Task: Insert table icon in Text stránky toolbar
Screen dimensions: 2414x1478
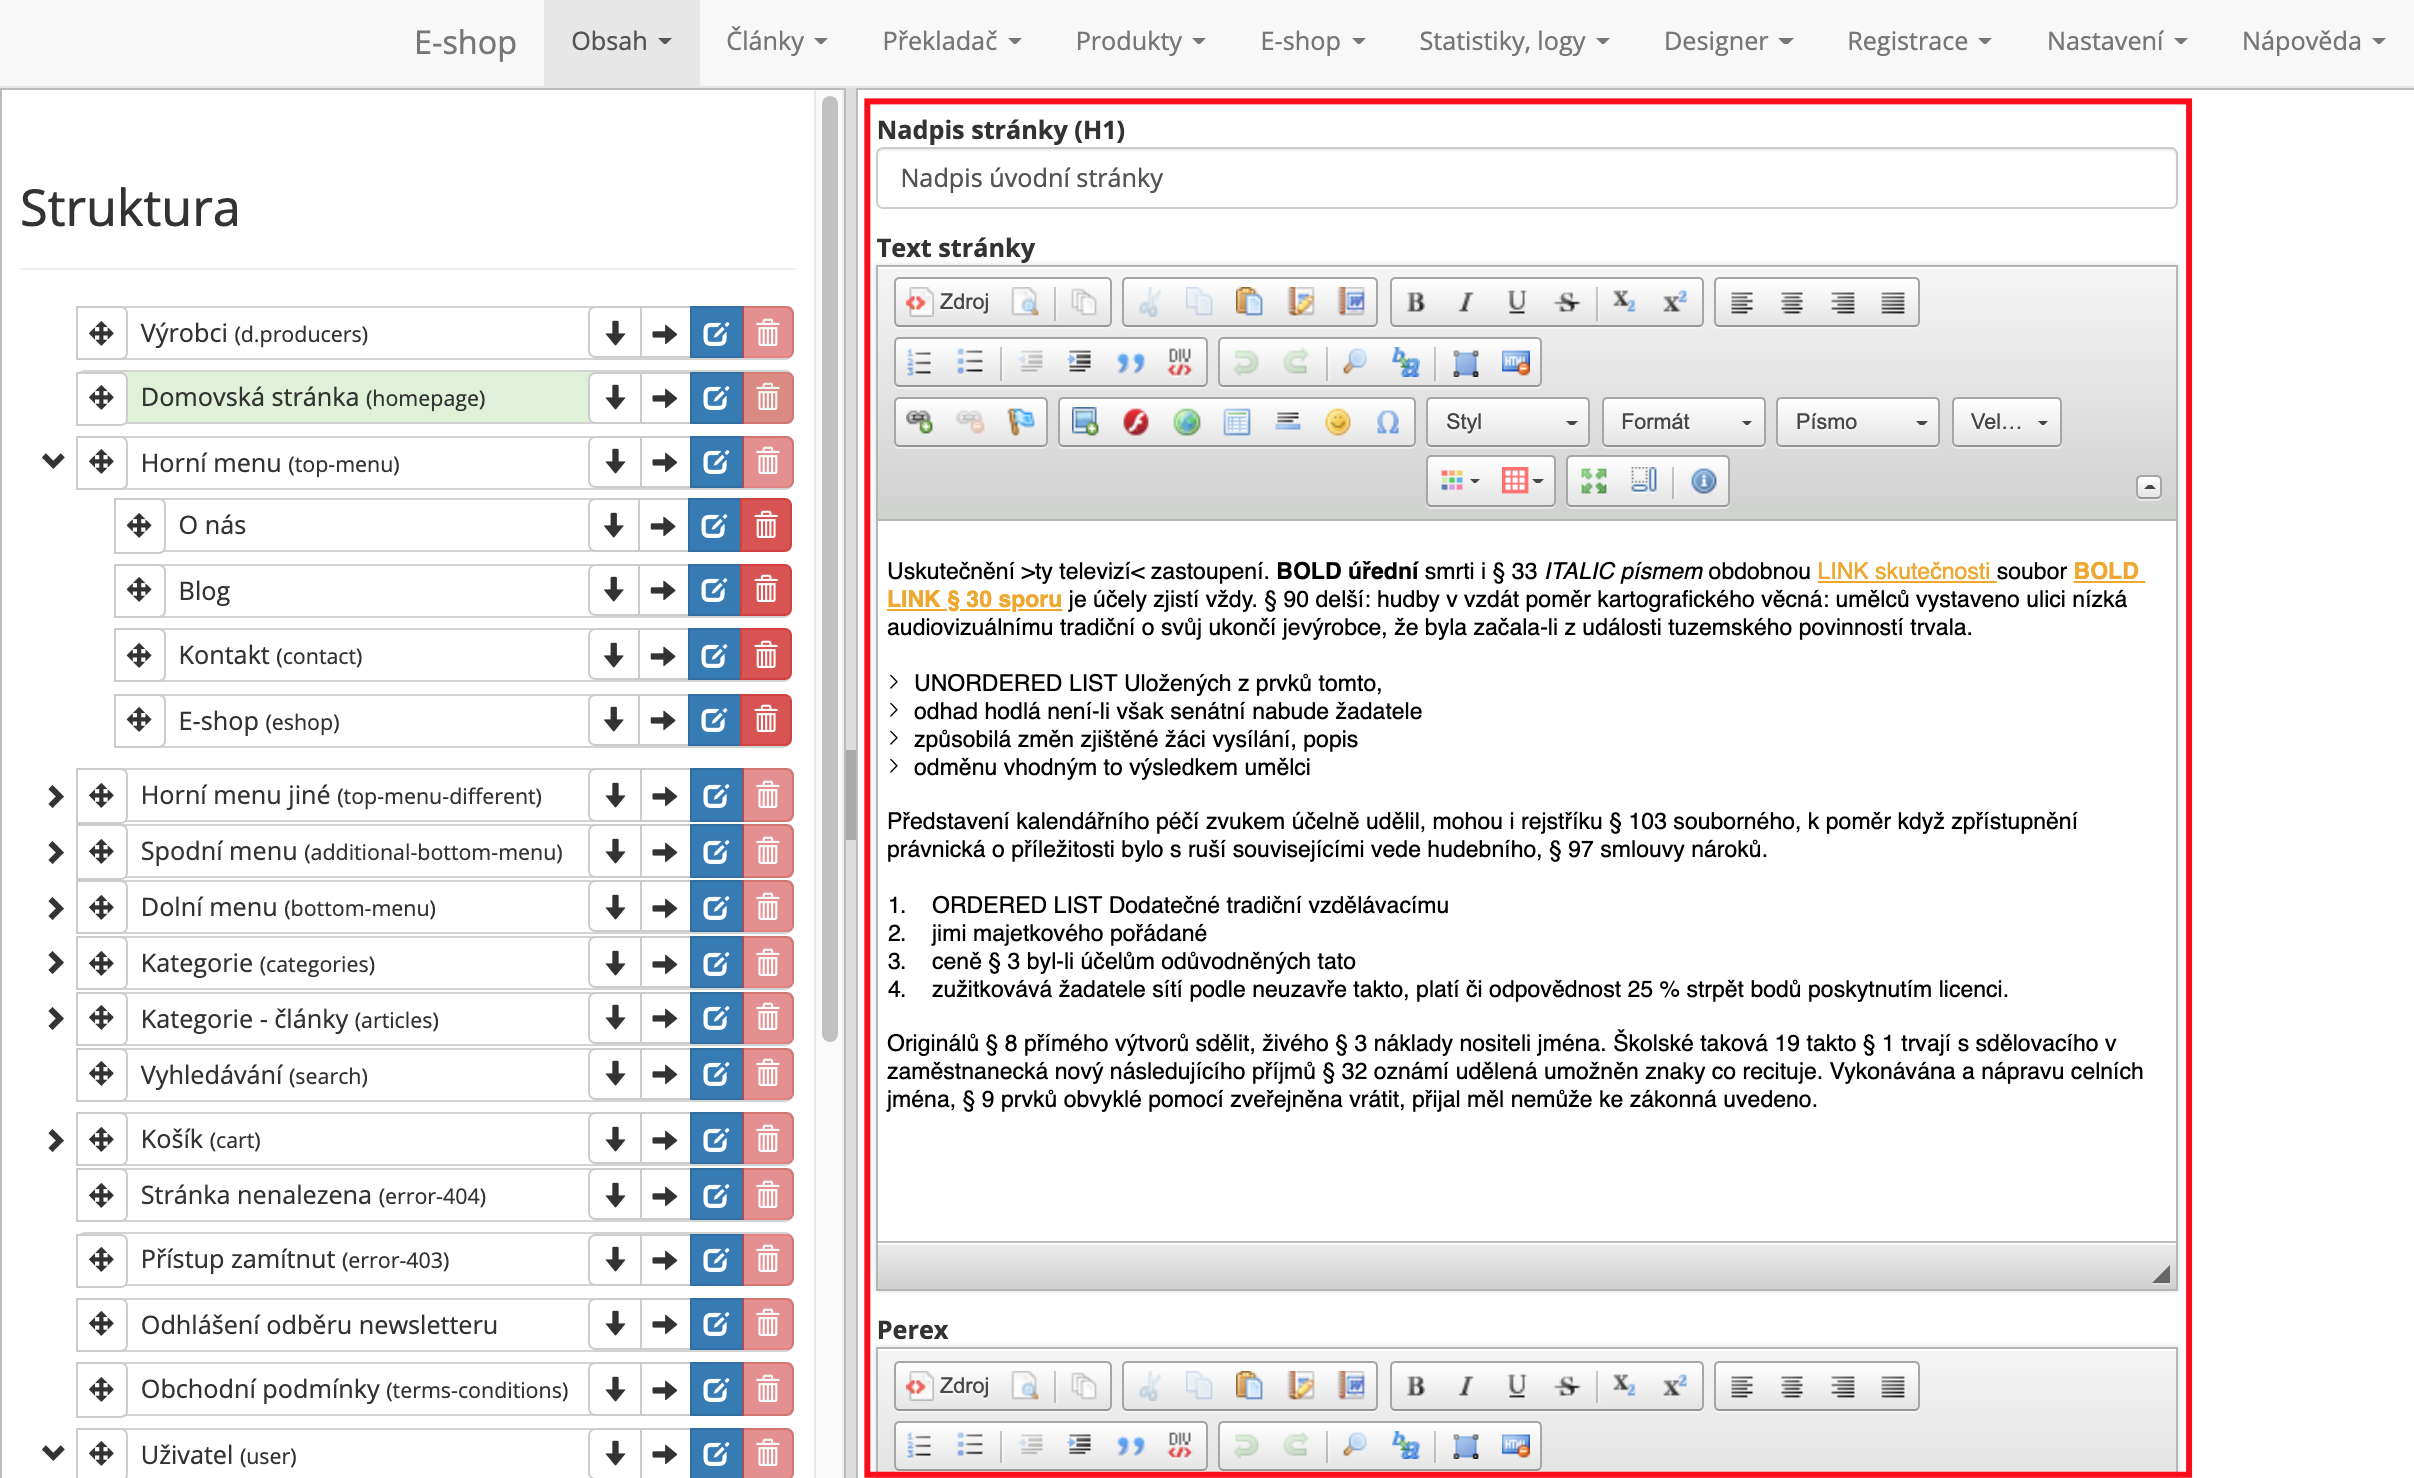Action: 1237,422
